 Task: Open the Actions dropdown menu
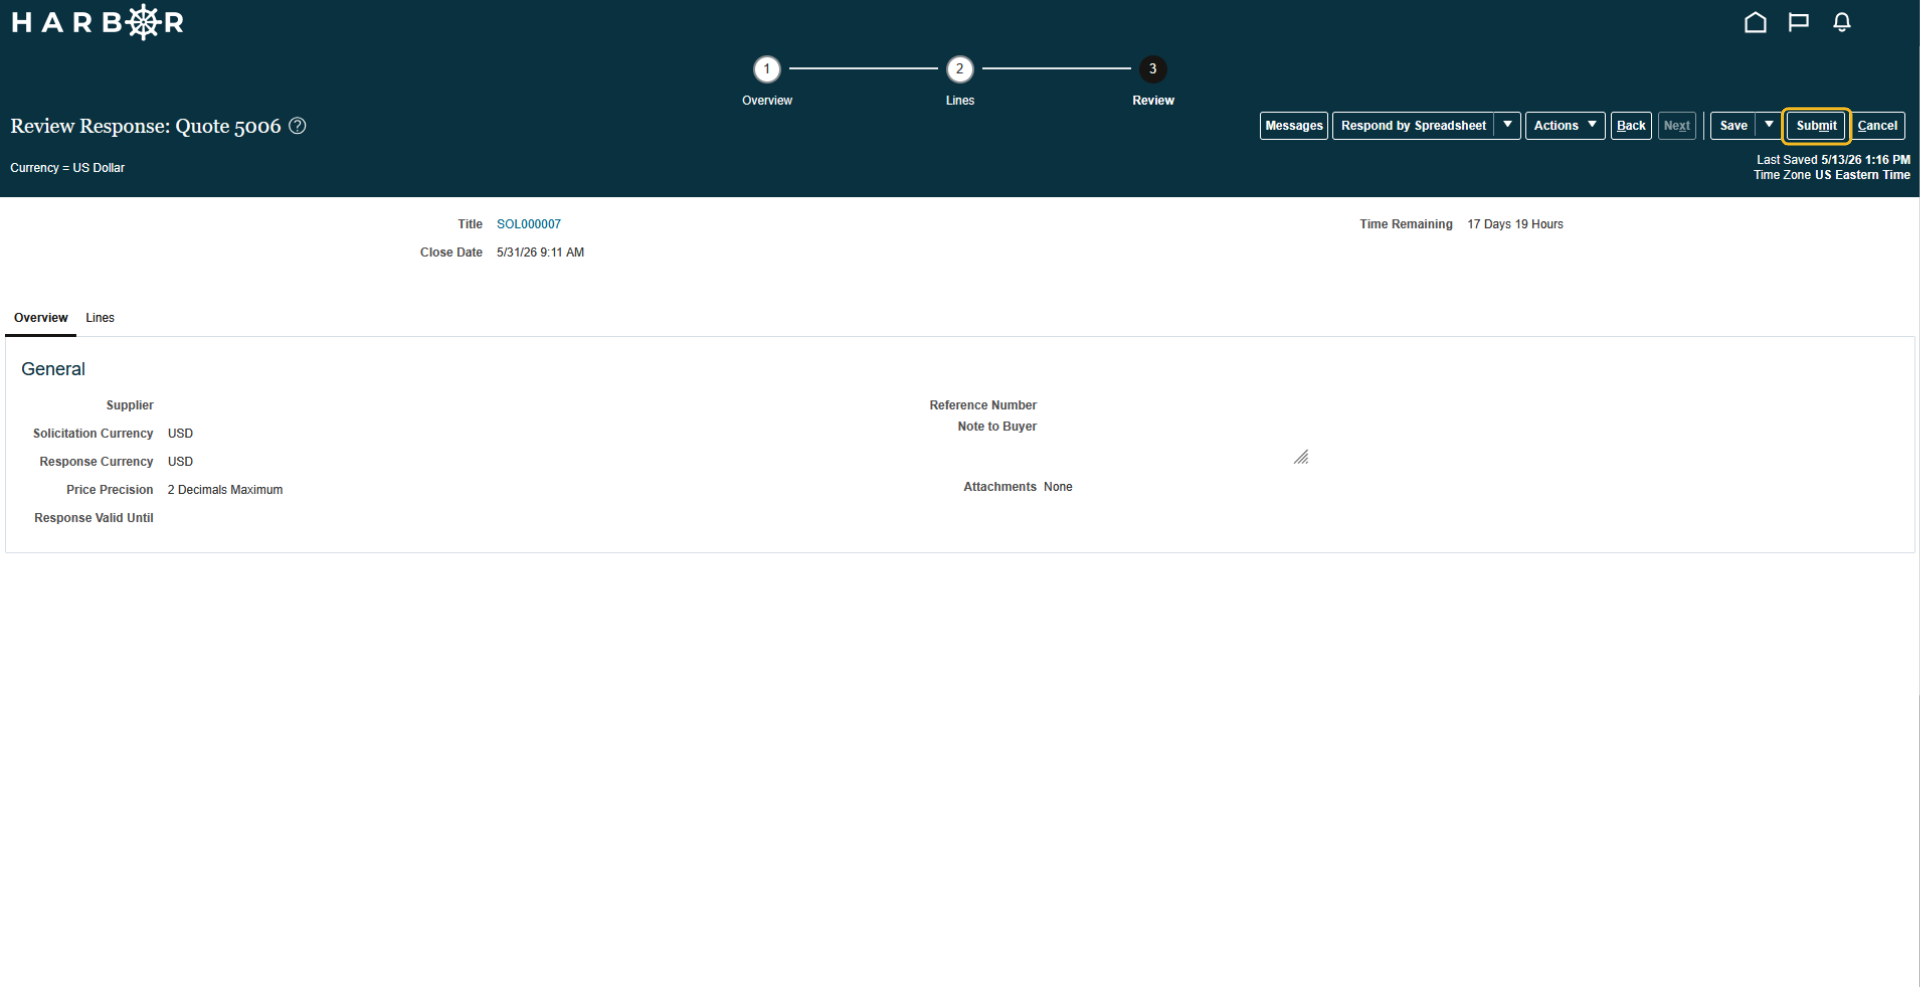tap(1565, 125)
